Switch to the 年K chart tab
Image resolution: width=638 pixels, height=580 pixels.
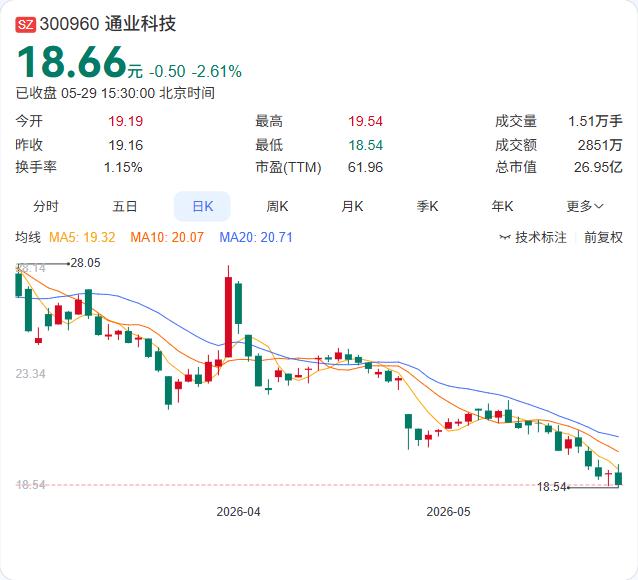pos(502,206)
